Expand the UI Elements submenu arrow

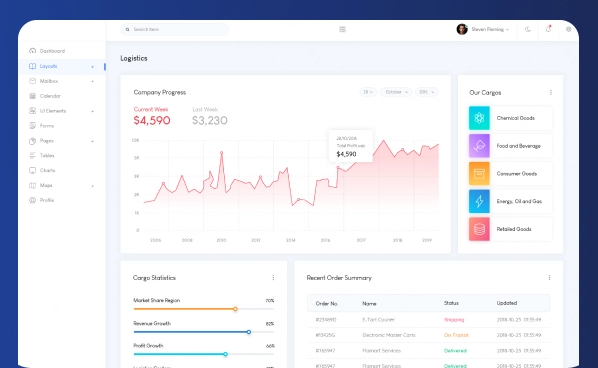tap(92, 111)
